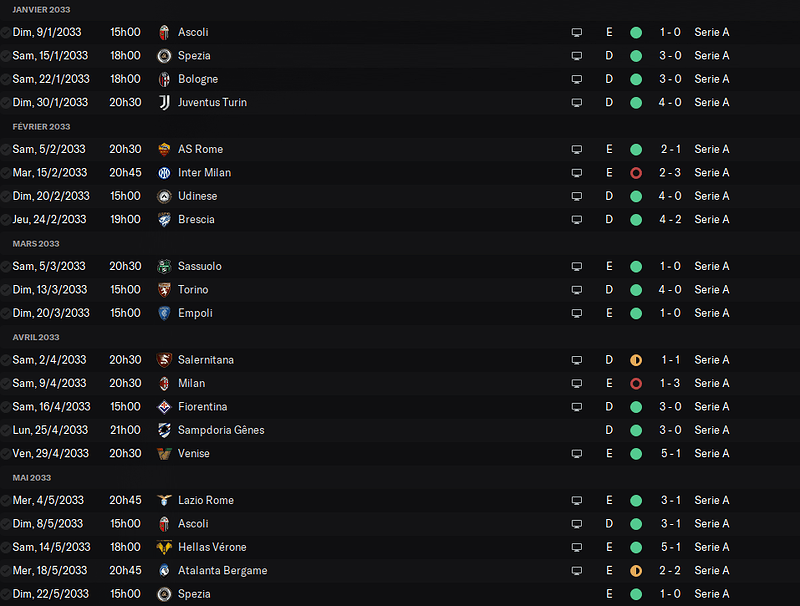800x606 pixels.
Task: Click the Sampdoria Gênes club crest
Action: coord(164,431)
